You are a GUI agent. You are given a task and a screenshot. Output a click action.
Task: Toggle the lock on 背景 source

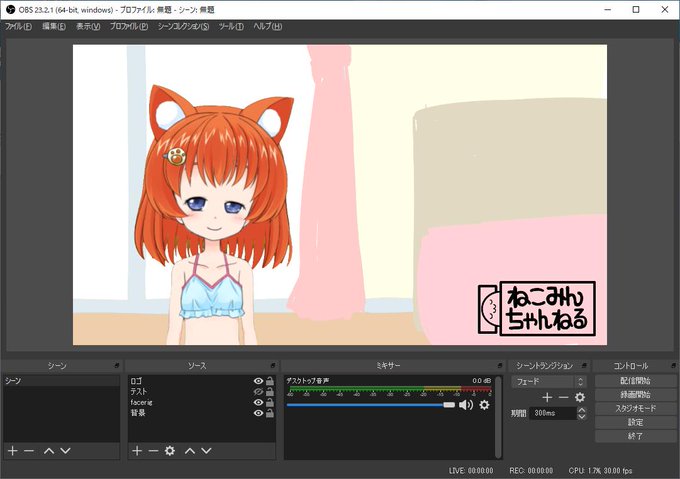[270, 413]
